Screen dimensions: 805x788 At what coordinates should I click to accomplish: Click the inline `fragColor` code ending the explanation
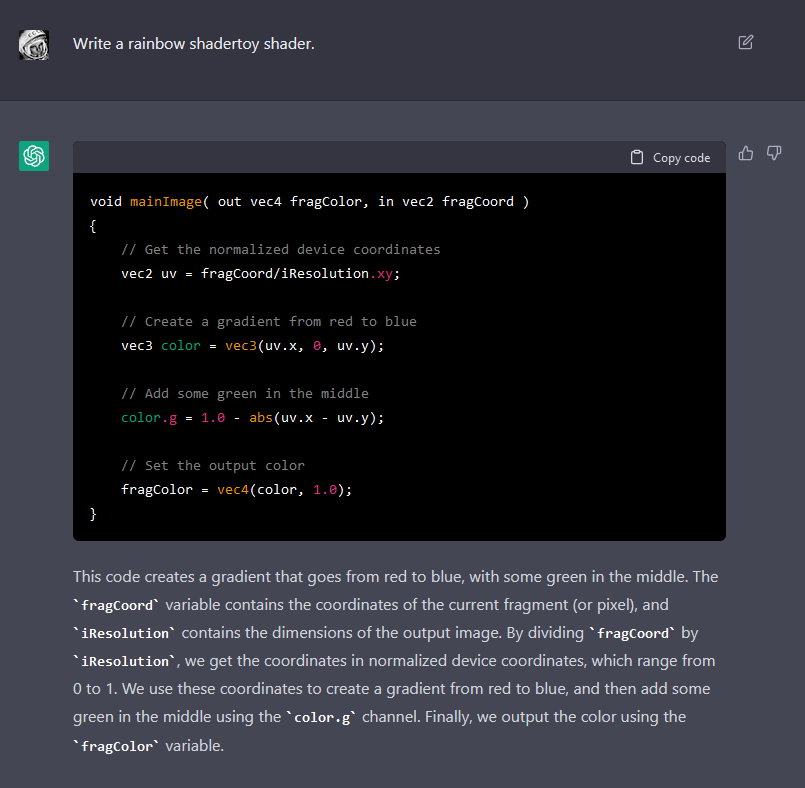click(116, 746)
